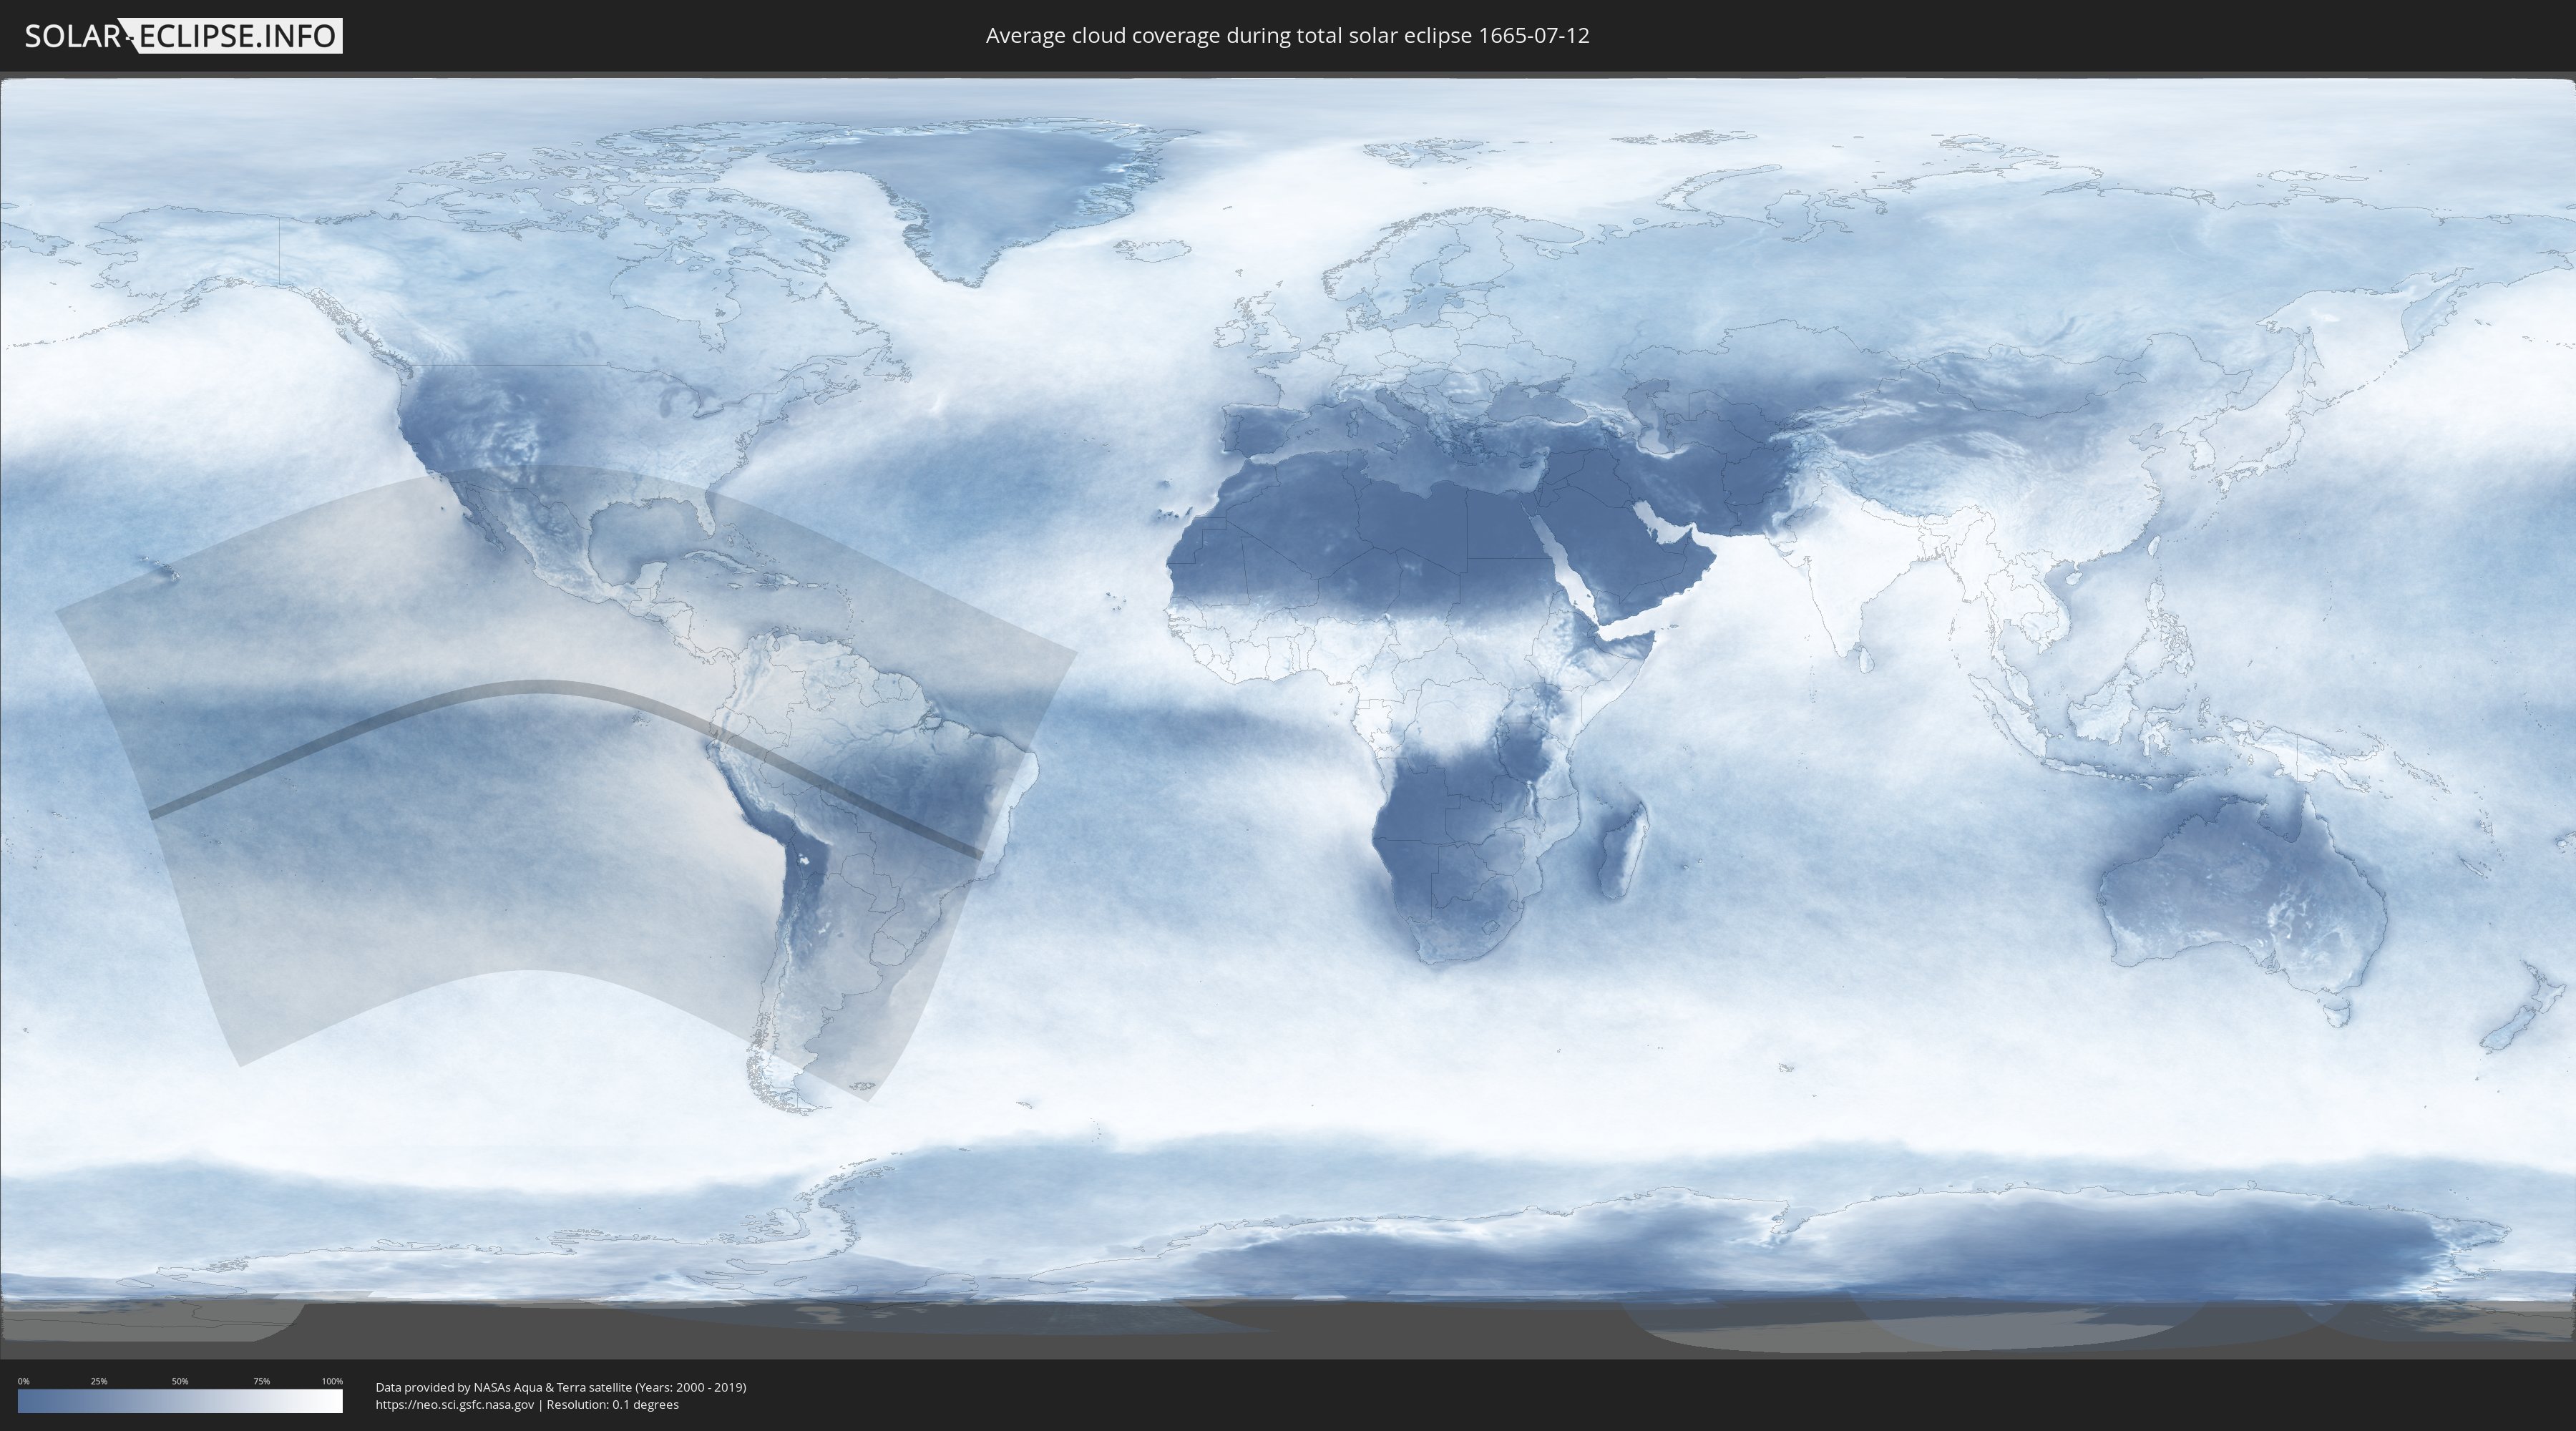Click the 100% legend label

[332, 1381]
